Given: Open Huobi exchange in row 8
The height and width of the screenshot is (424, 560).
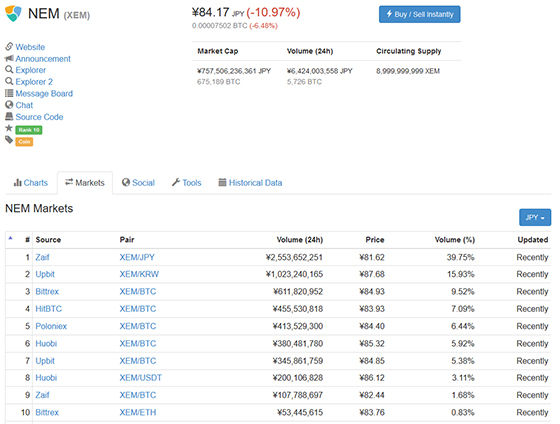Looking at the screenshot, I should [46, 378].
